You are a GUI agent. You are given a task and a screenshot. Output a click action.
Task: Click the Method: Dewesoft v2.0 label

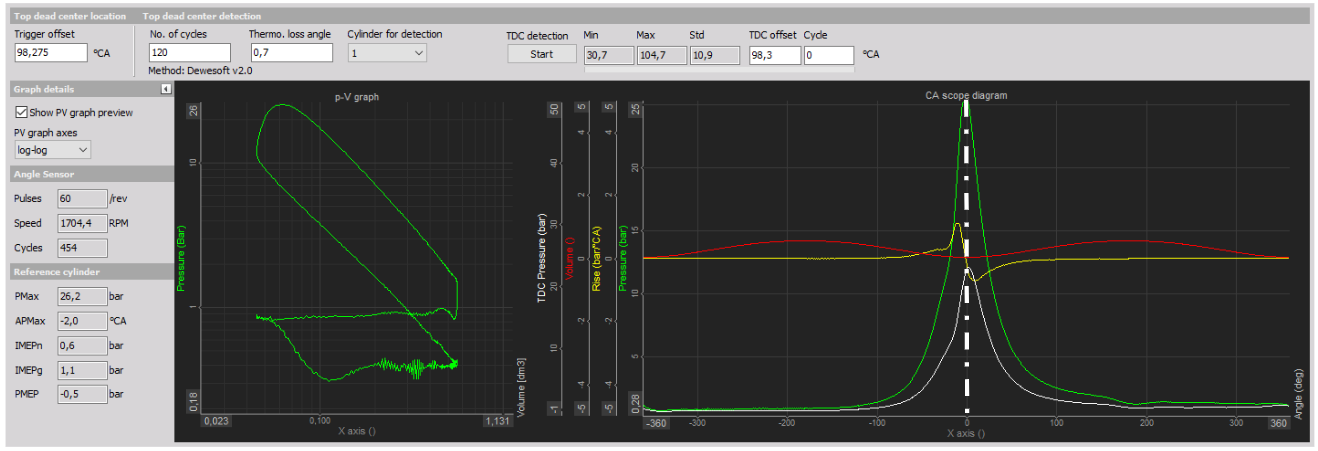tap(200, 72)
